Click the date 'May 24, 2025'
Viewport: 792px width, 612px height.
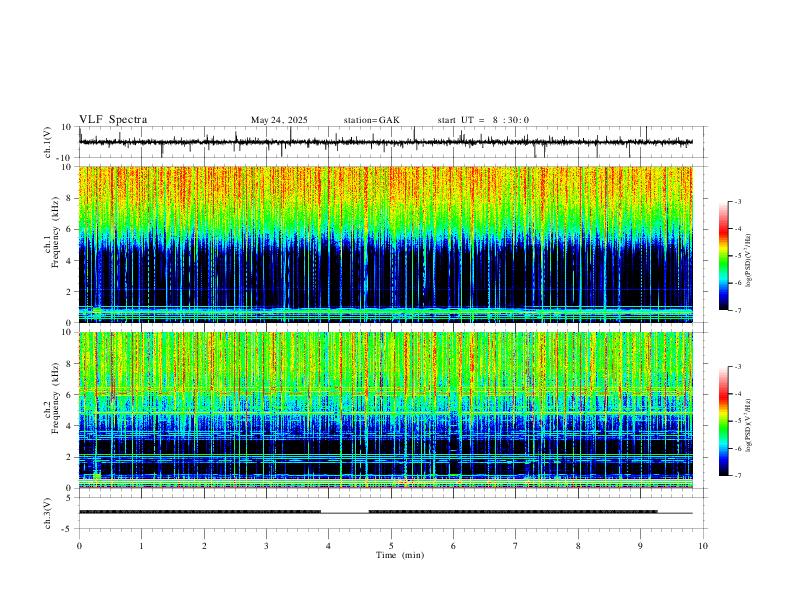[279, 120]
